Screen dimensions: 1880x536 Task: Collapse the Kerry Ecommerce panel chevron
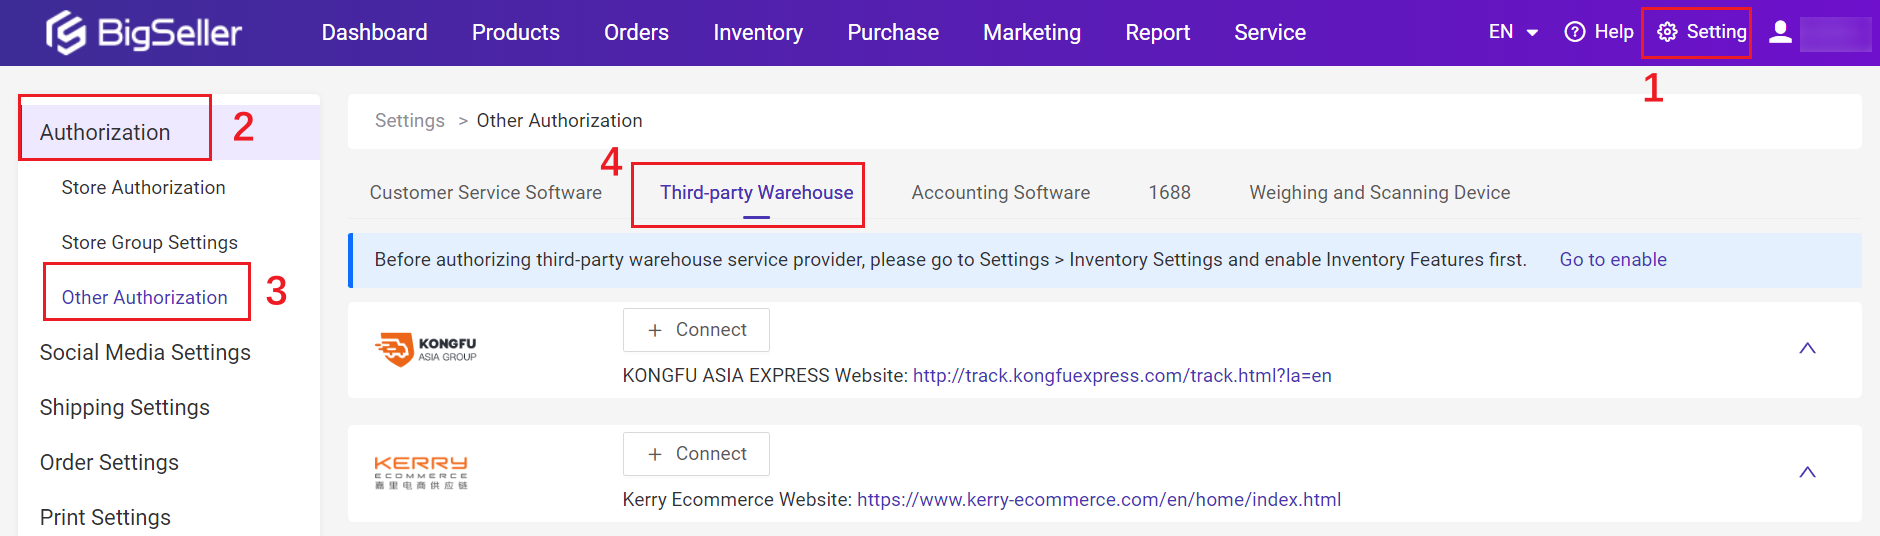pyautogui.click(x=1807, y=472)
